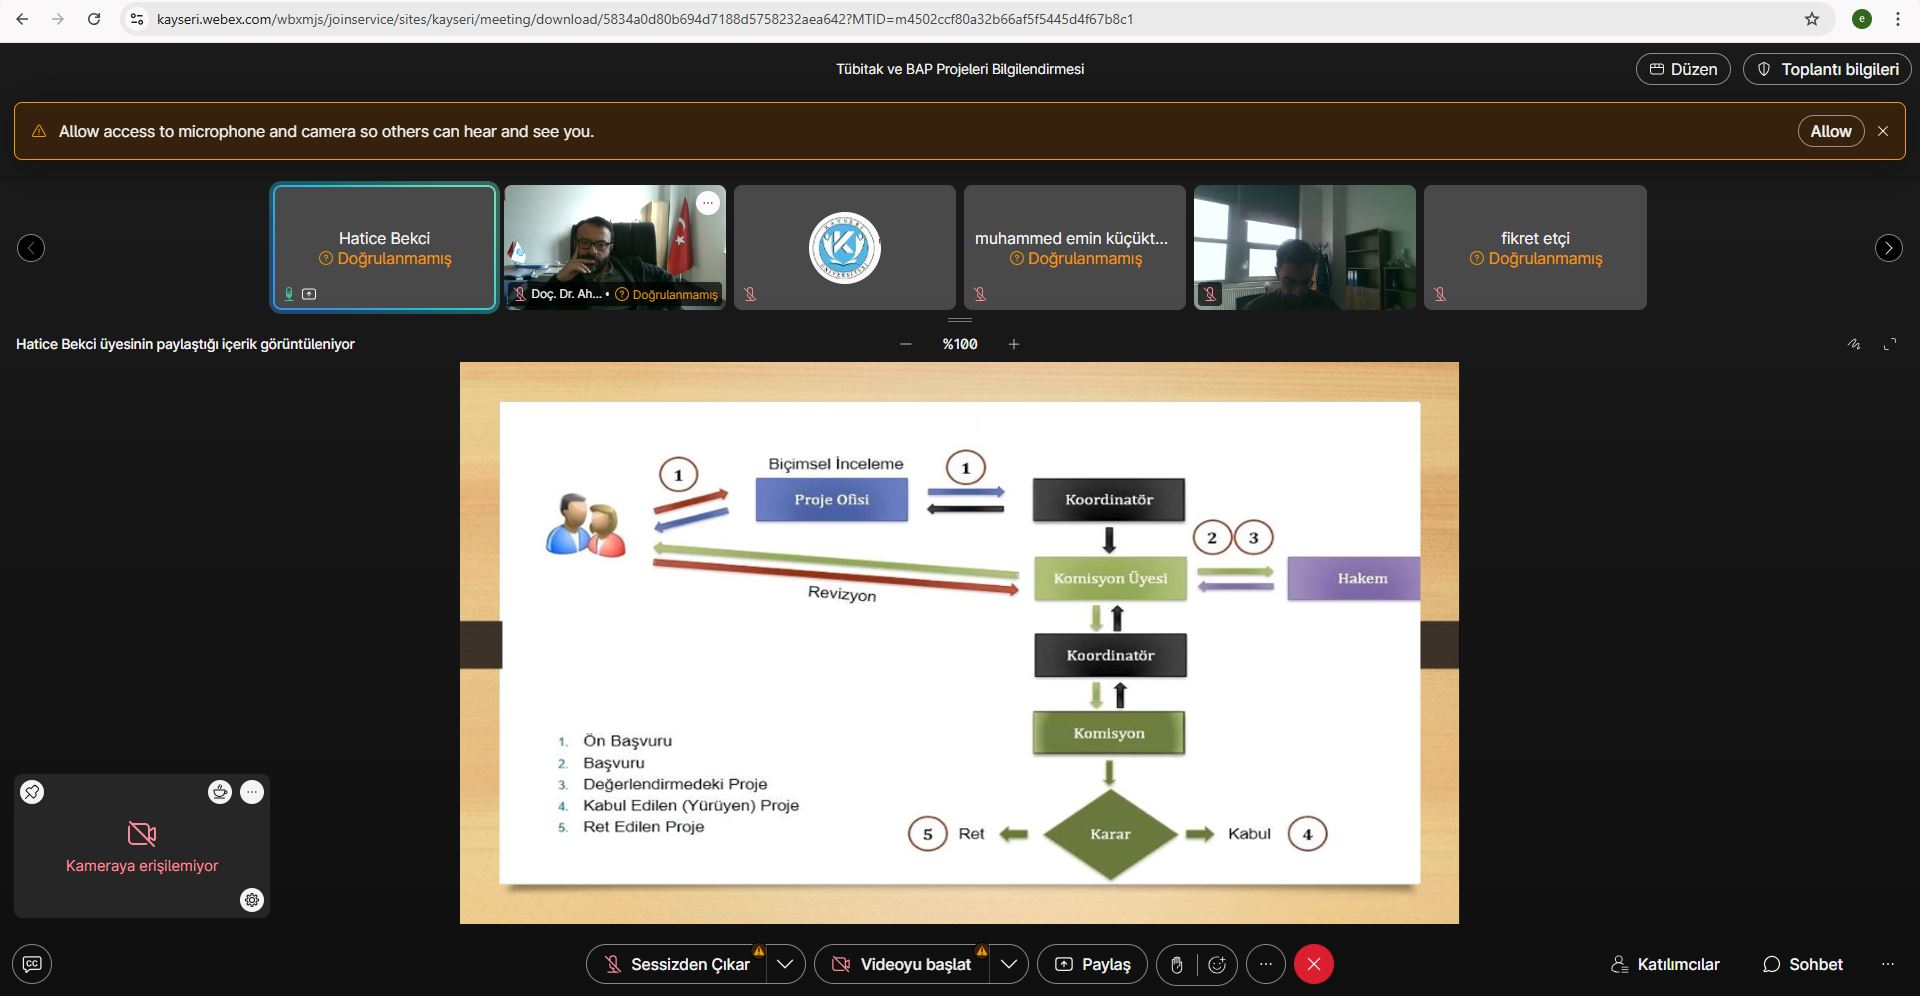The height and width of the screenshot is (996, 1920).
Task: Zoom in shared content with plus
Action: (x=1014, y=344)
